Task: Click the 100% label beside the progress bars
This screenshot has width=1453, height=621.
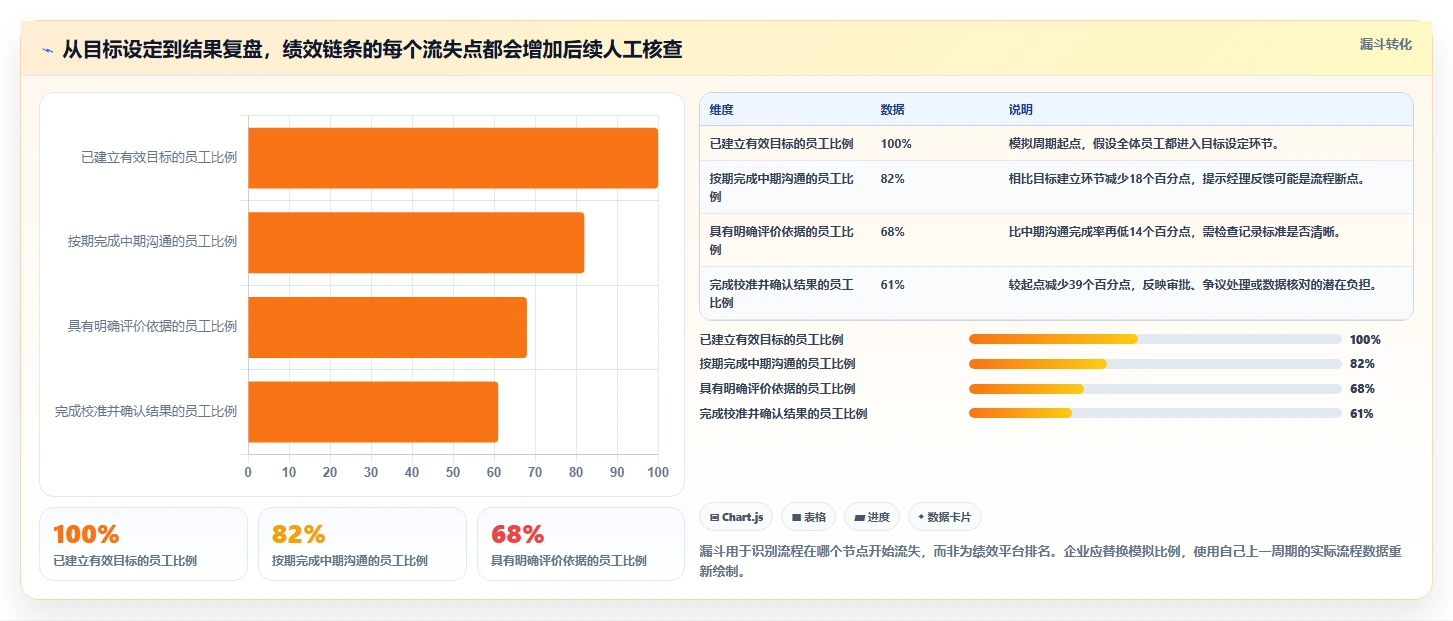Action: [1365, 340]
